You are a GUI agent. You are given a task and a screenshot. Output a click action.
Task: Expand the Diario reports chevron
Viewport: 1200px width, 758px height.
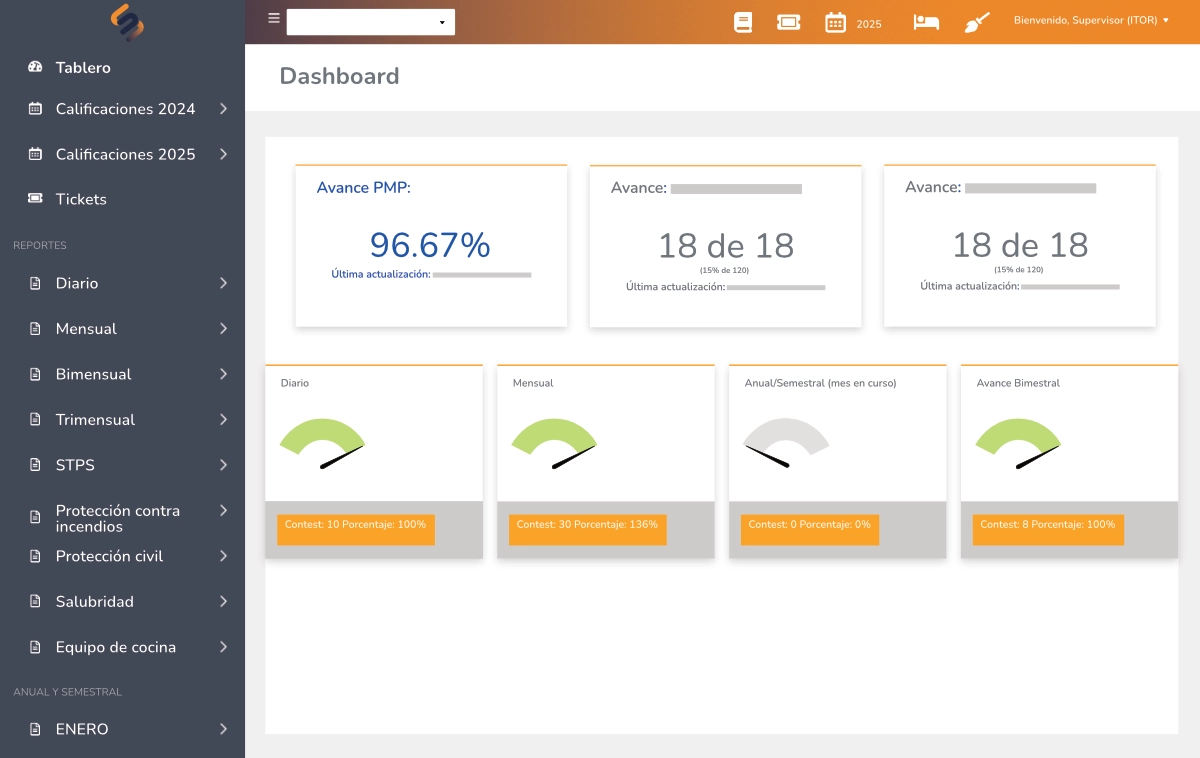point(223,284)
